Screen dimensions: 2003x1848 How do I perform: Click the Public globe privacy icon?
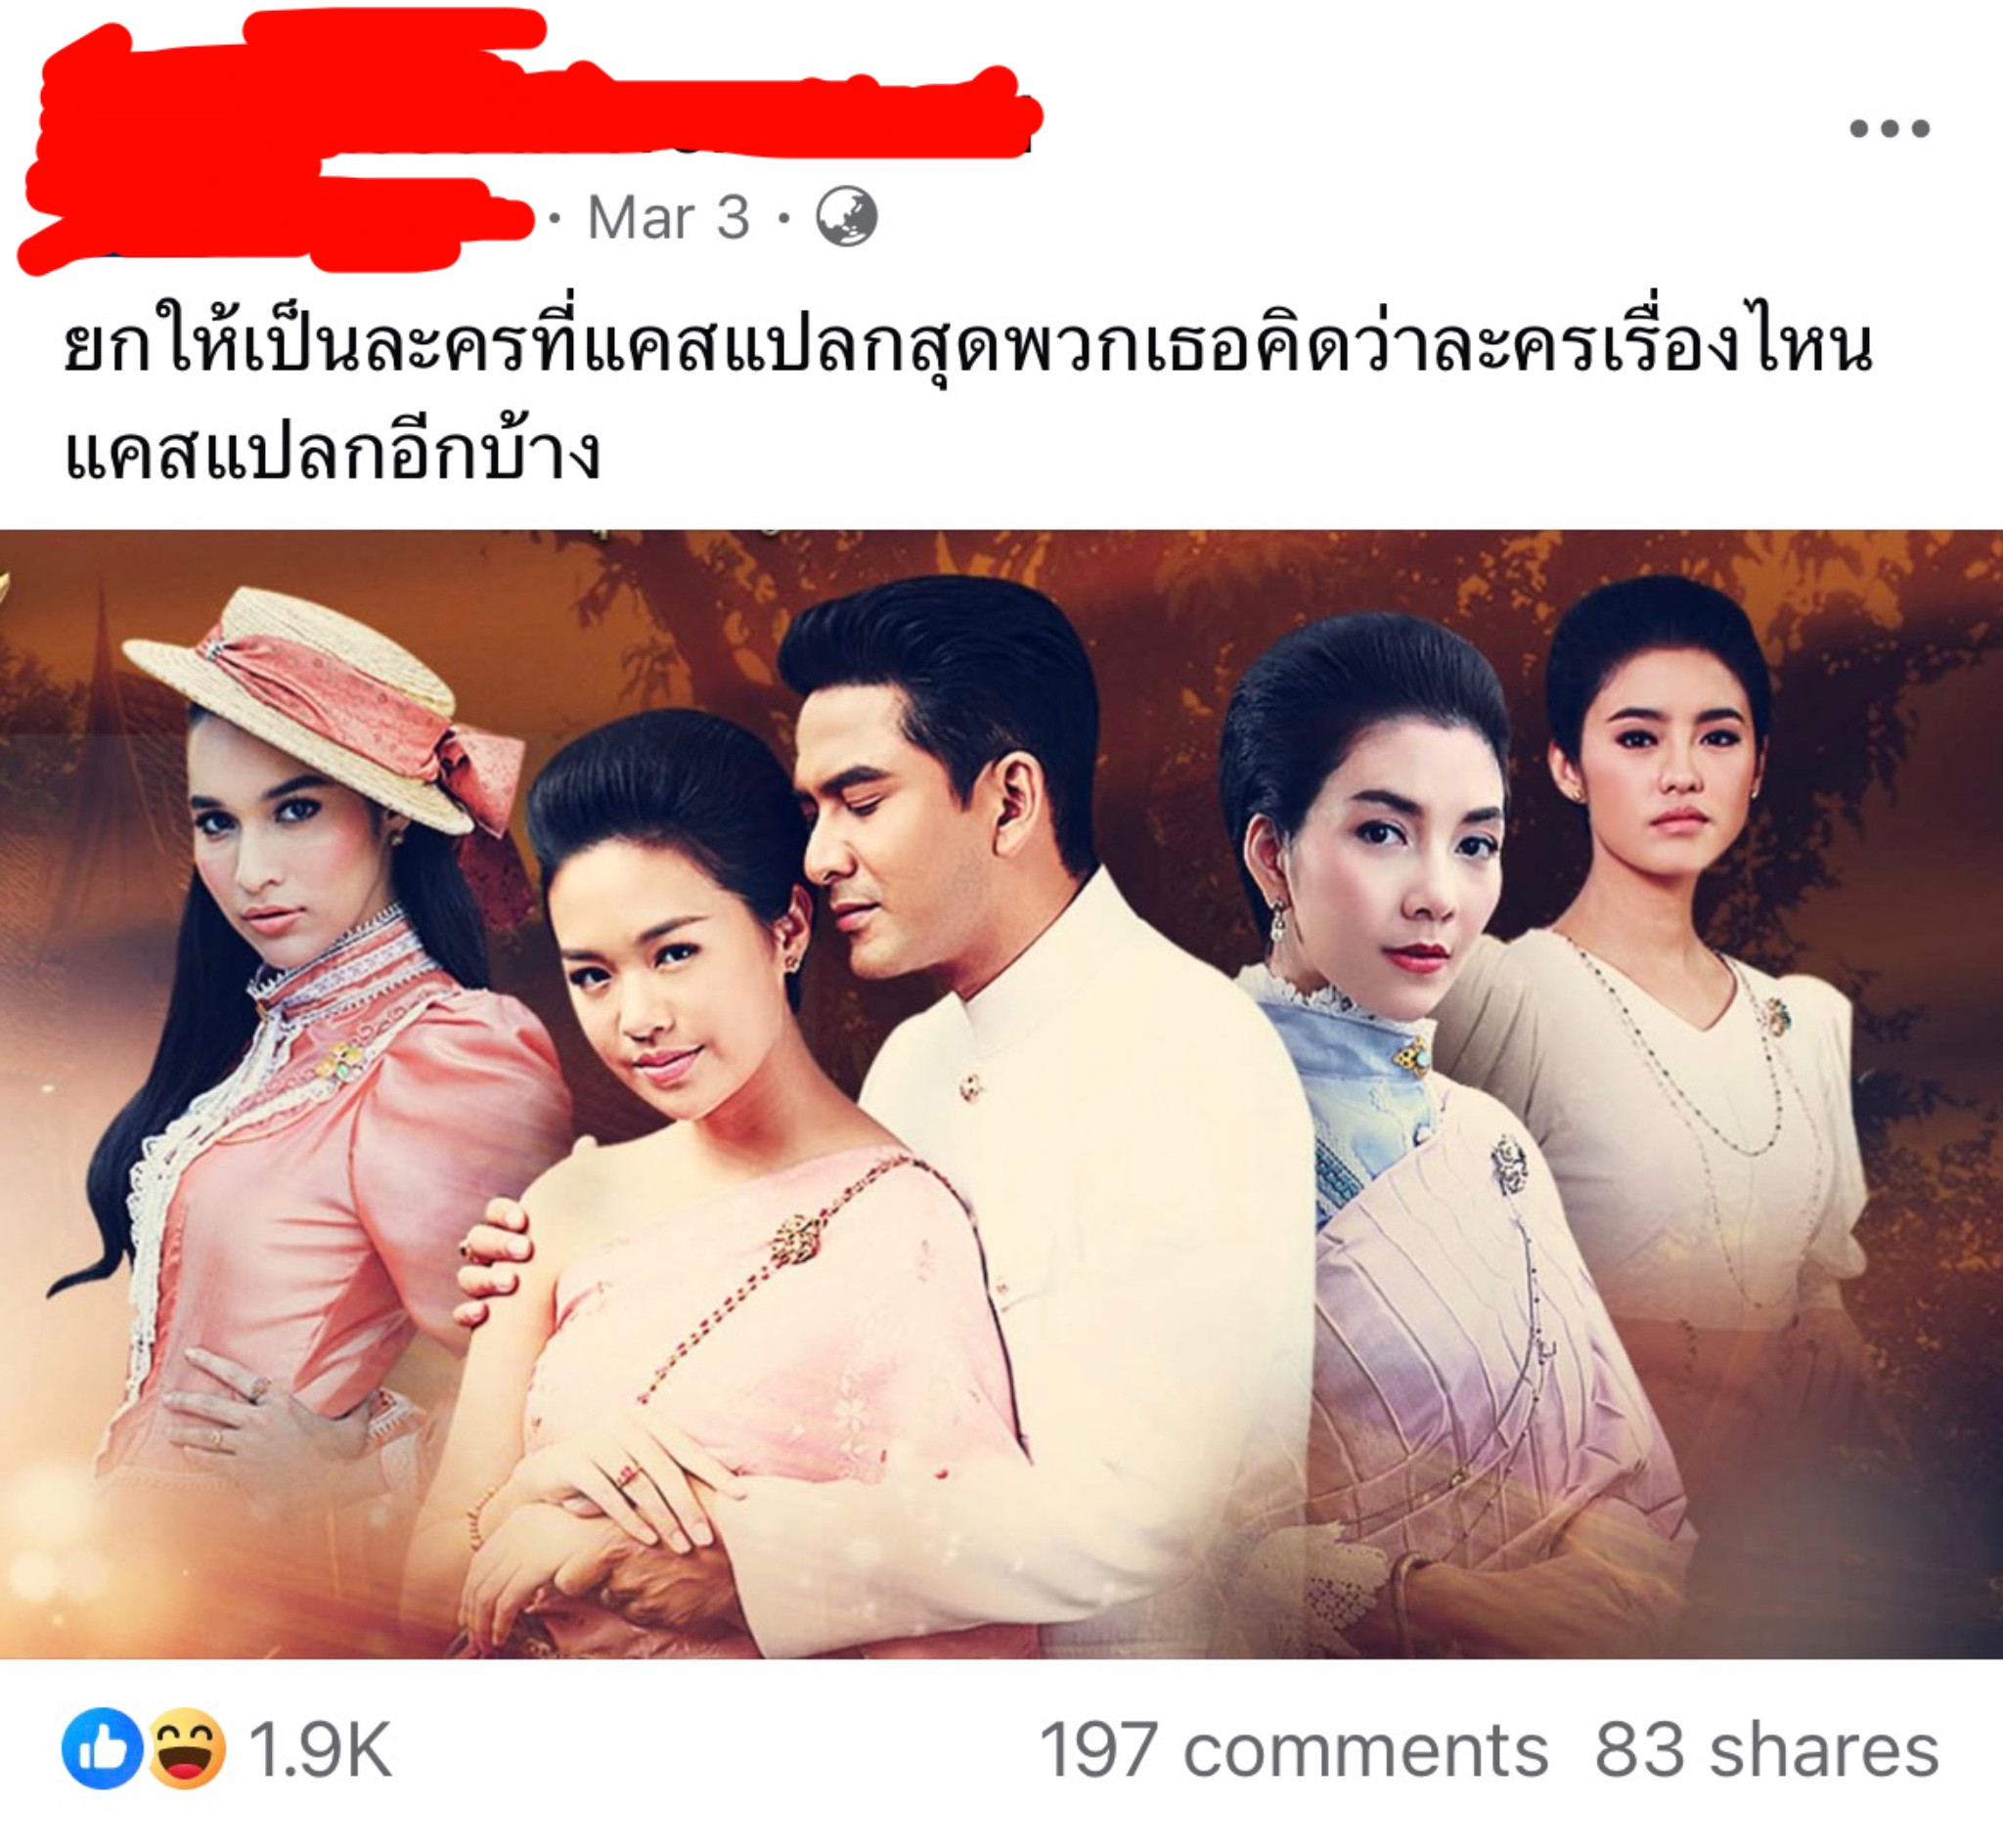pyautogui.click(x=847, y=216)
